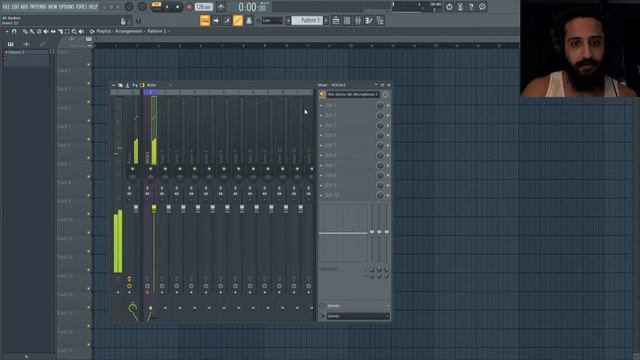Viewport: 640px width, 360px height.
Task: Click the Stop button in the transport
Action: click(x=178, y=7)
